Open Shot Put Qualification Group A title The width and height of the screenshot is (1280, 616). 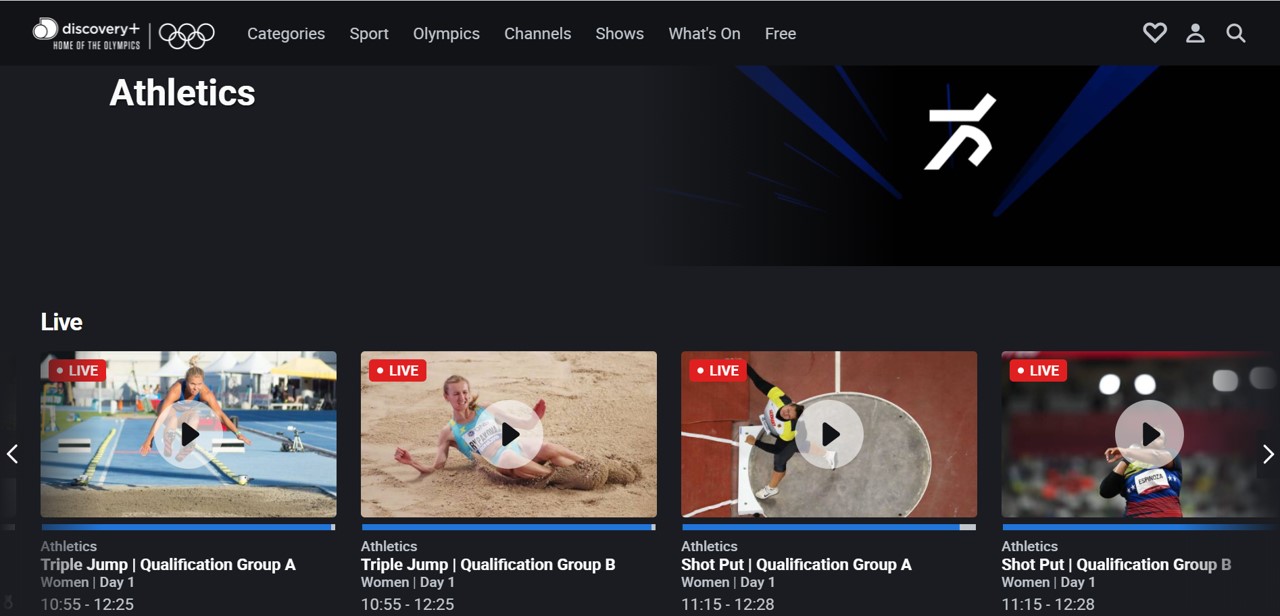point(796,564)
